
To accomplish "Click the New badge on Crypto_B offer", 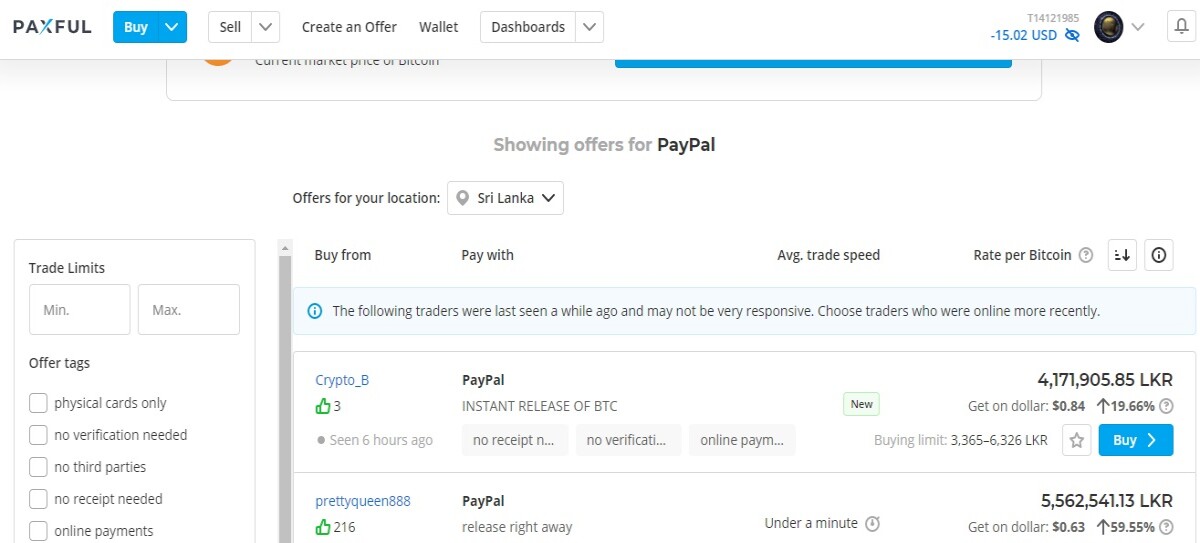I will tap(861, 404).
